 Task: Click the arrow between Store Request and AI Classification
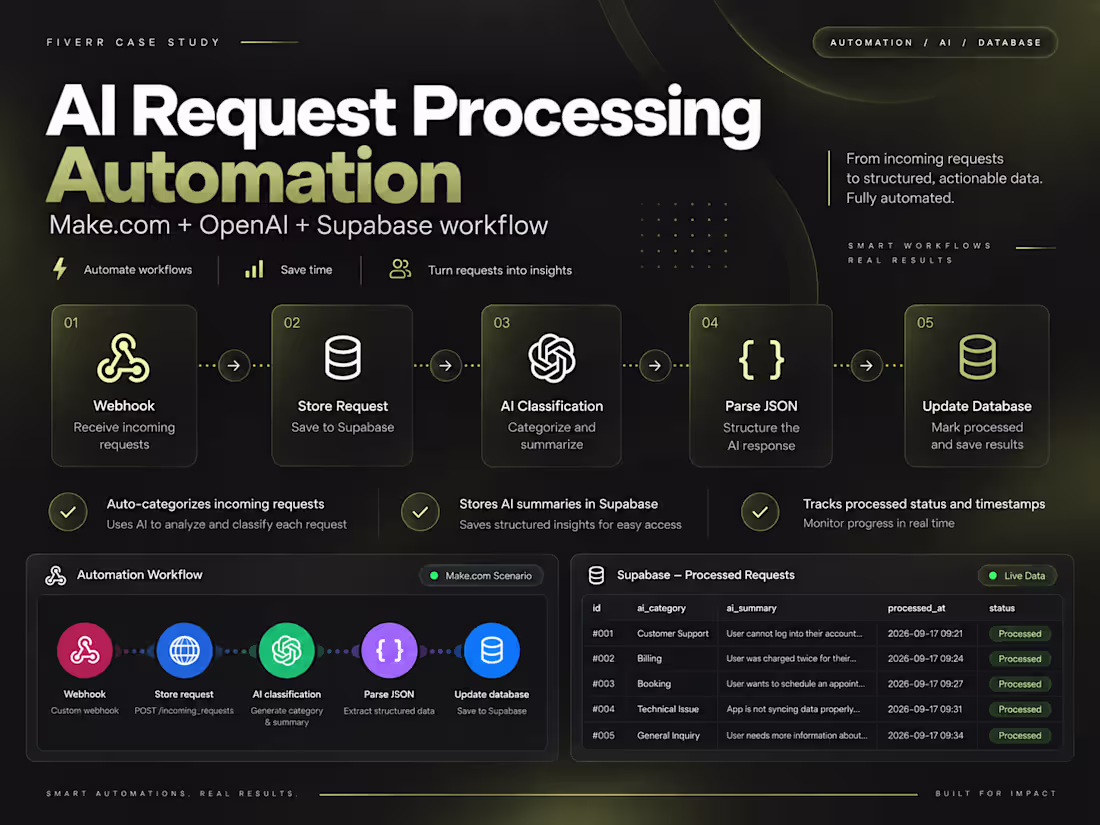(445, 365)
